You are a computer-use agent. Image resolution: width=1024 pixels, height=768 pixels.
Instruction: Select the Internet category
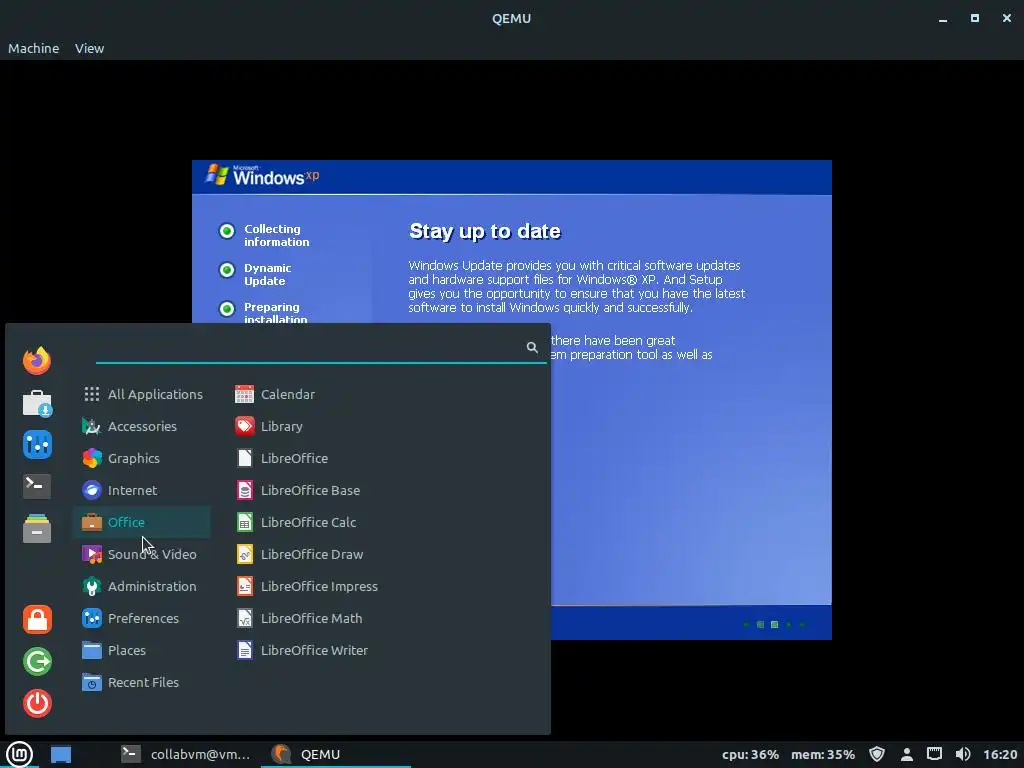pyautogui.click(x=142, y=490)
